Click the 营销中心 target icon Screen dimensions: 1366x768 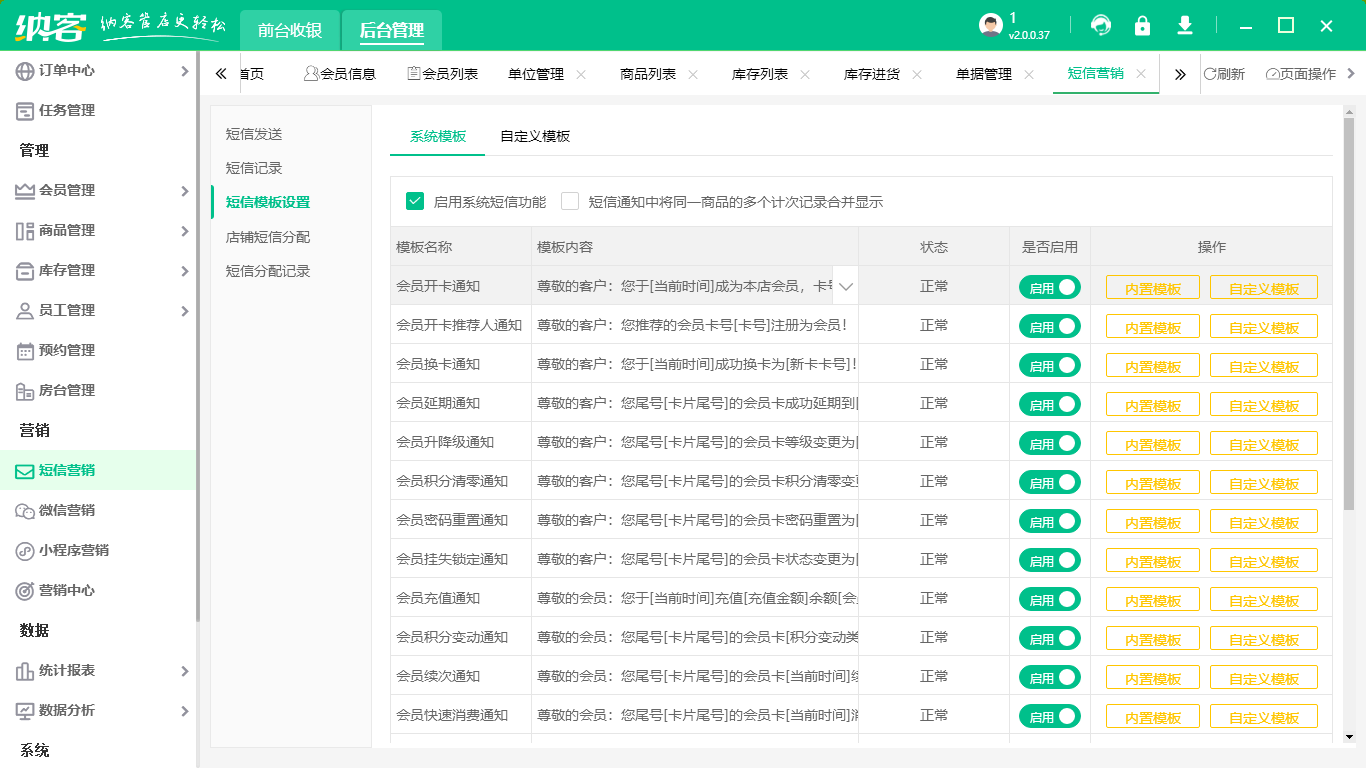[x=22, y=589]
